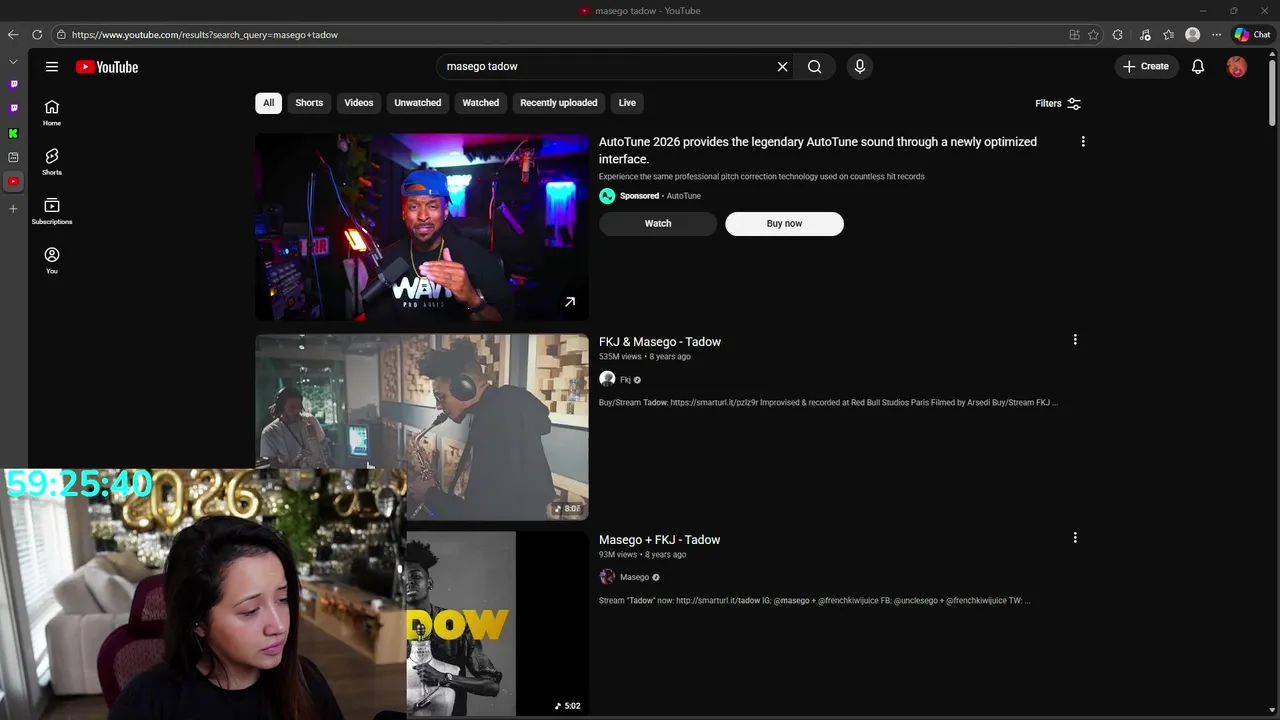The width and height of the screenshot is (1280, 720).
Task: Open the Masego channel link
Action: tap(634, 577)
